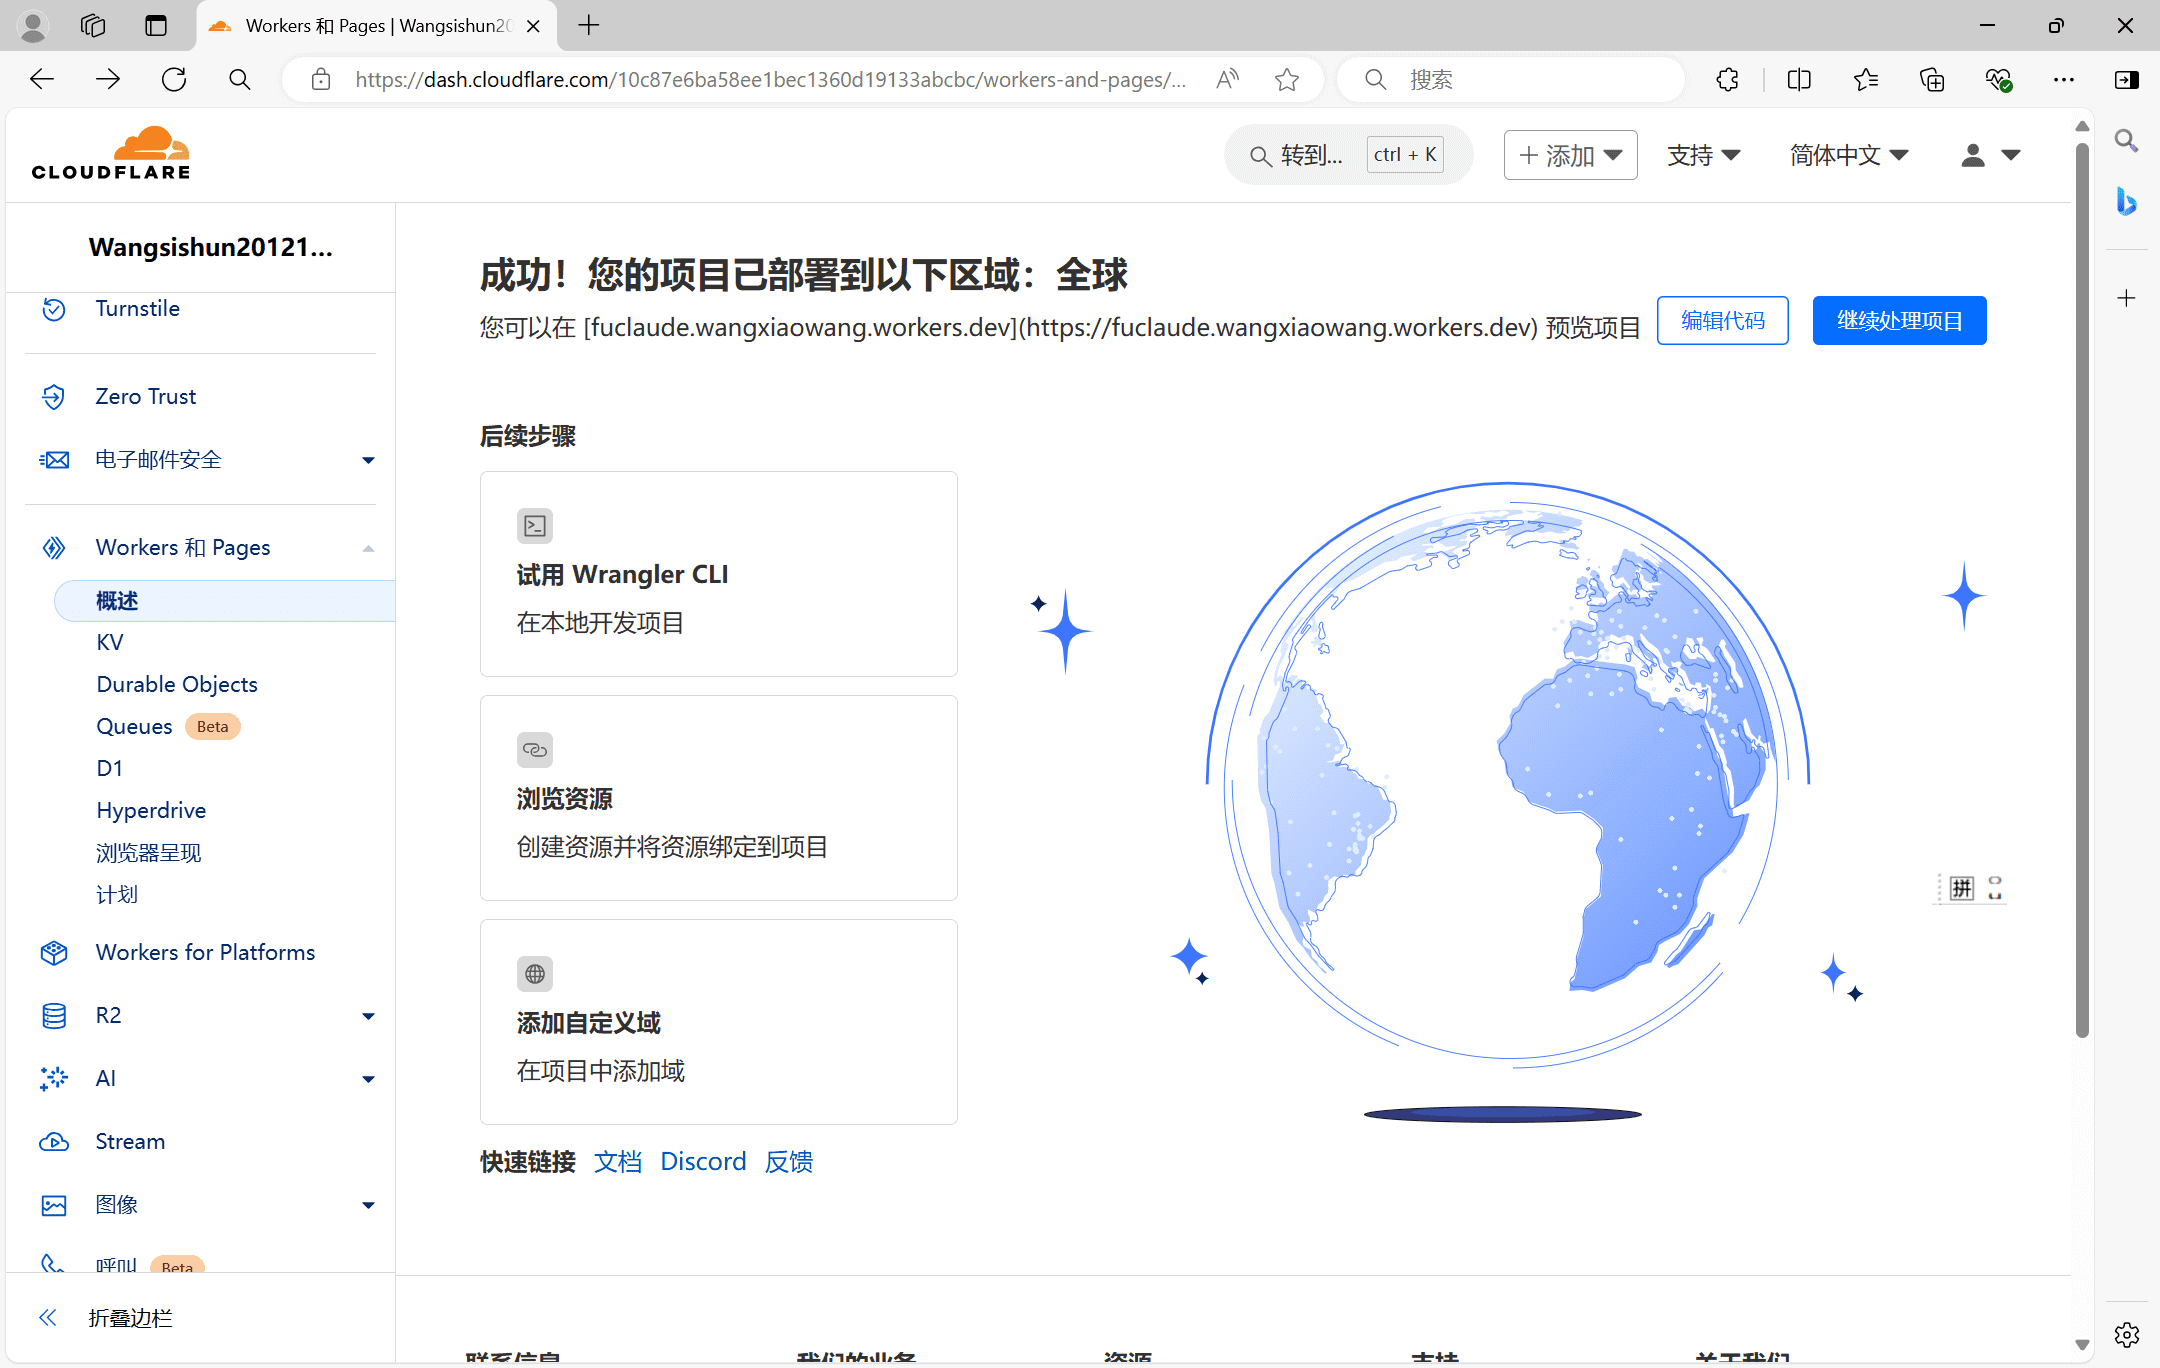Click the Turnstile sidebar icon
This screenshot has height=1368, width=2160.
[54, 309]
